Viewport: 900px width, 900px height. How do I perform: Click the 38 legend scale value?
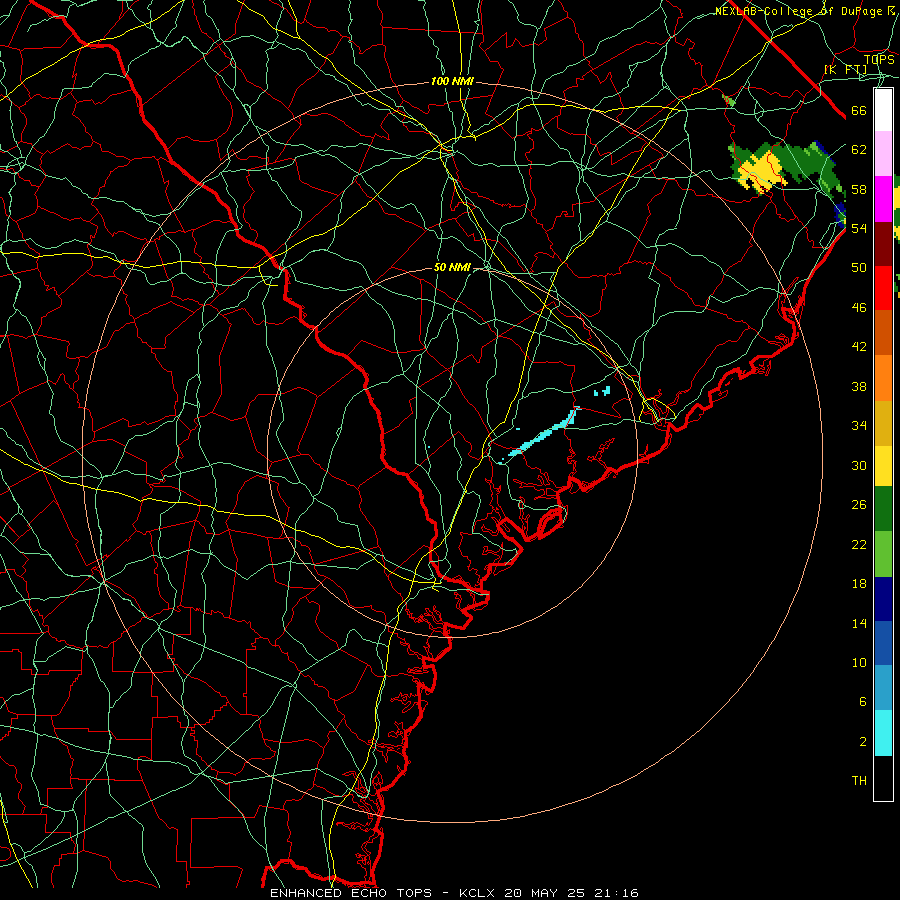[859, 387]
